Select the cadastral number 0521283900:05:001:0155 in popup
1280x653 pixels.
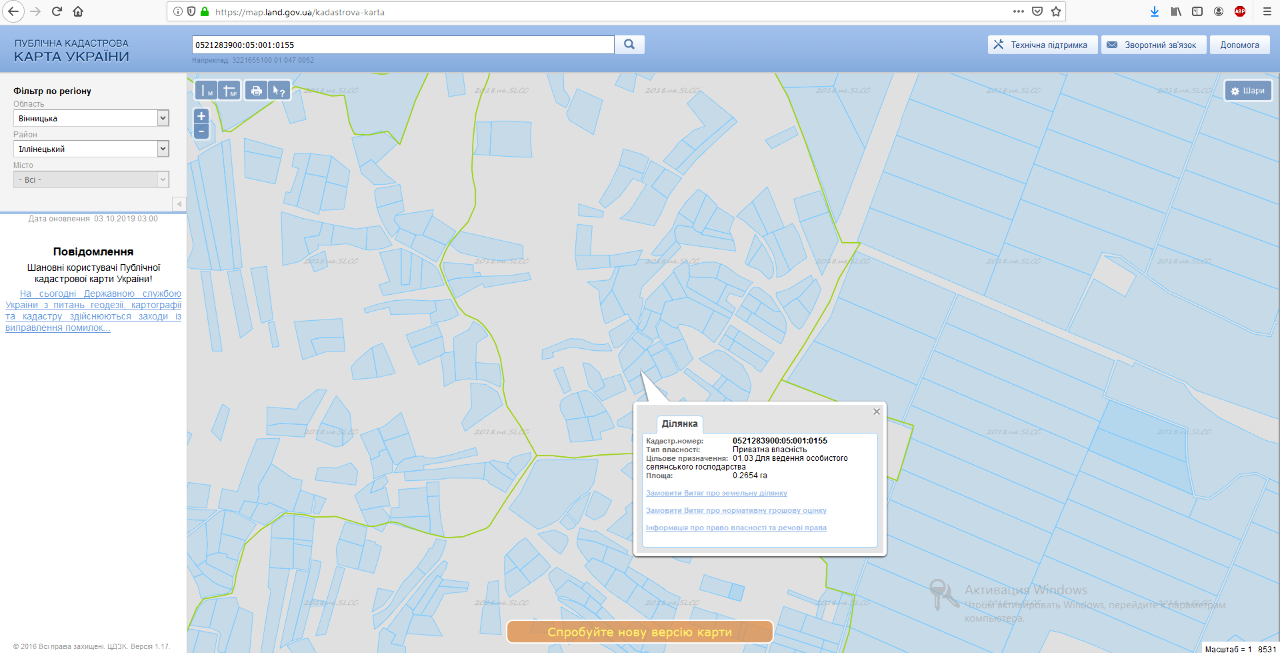[x=780, y=441]
